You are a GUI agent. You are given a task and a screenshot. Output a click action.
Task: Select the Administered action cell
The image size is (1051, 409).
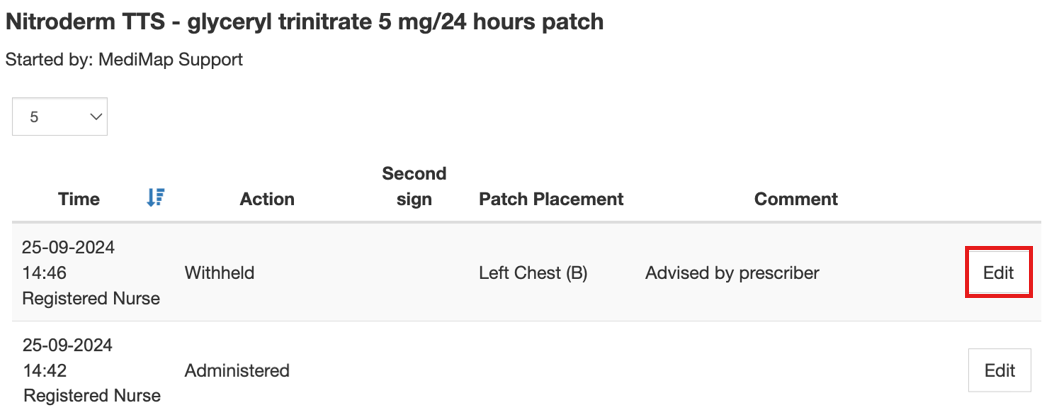(237, 371)
